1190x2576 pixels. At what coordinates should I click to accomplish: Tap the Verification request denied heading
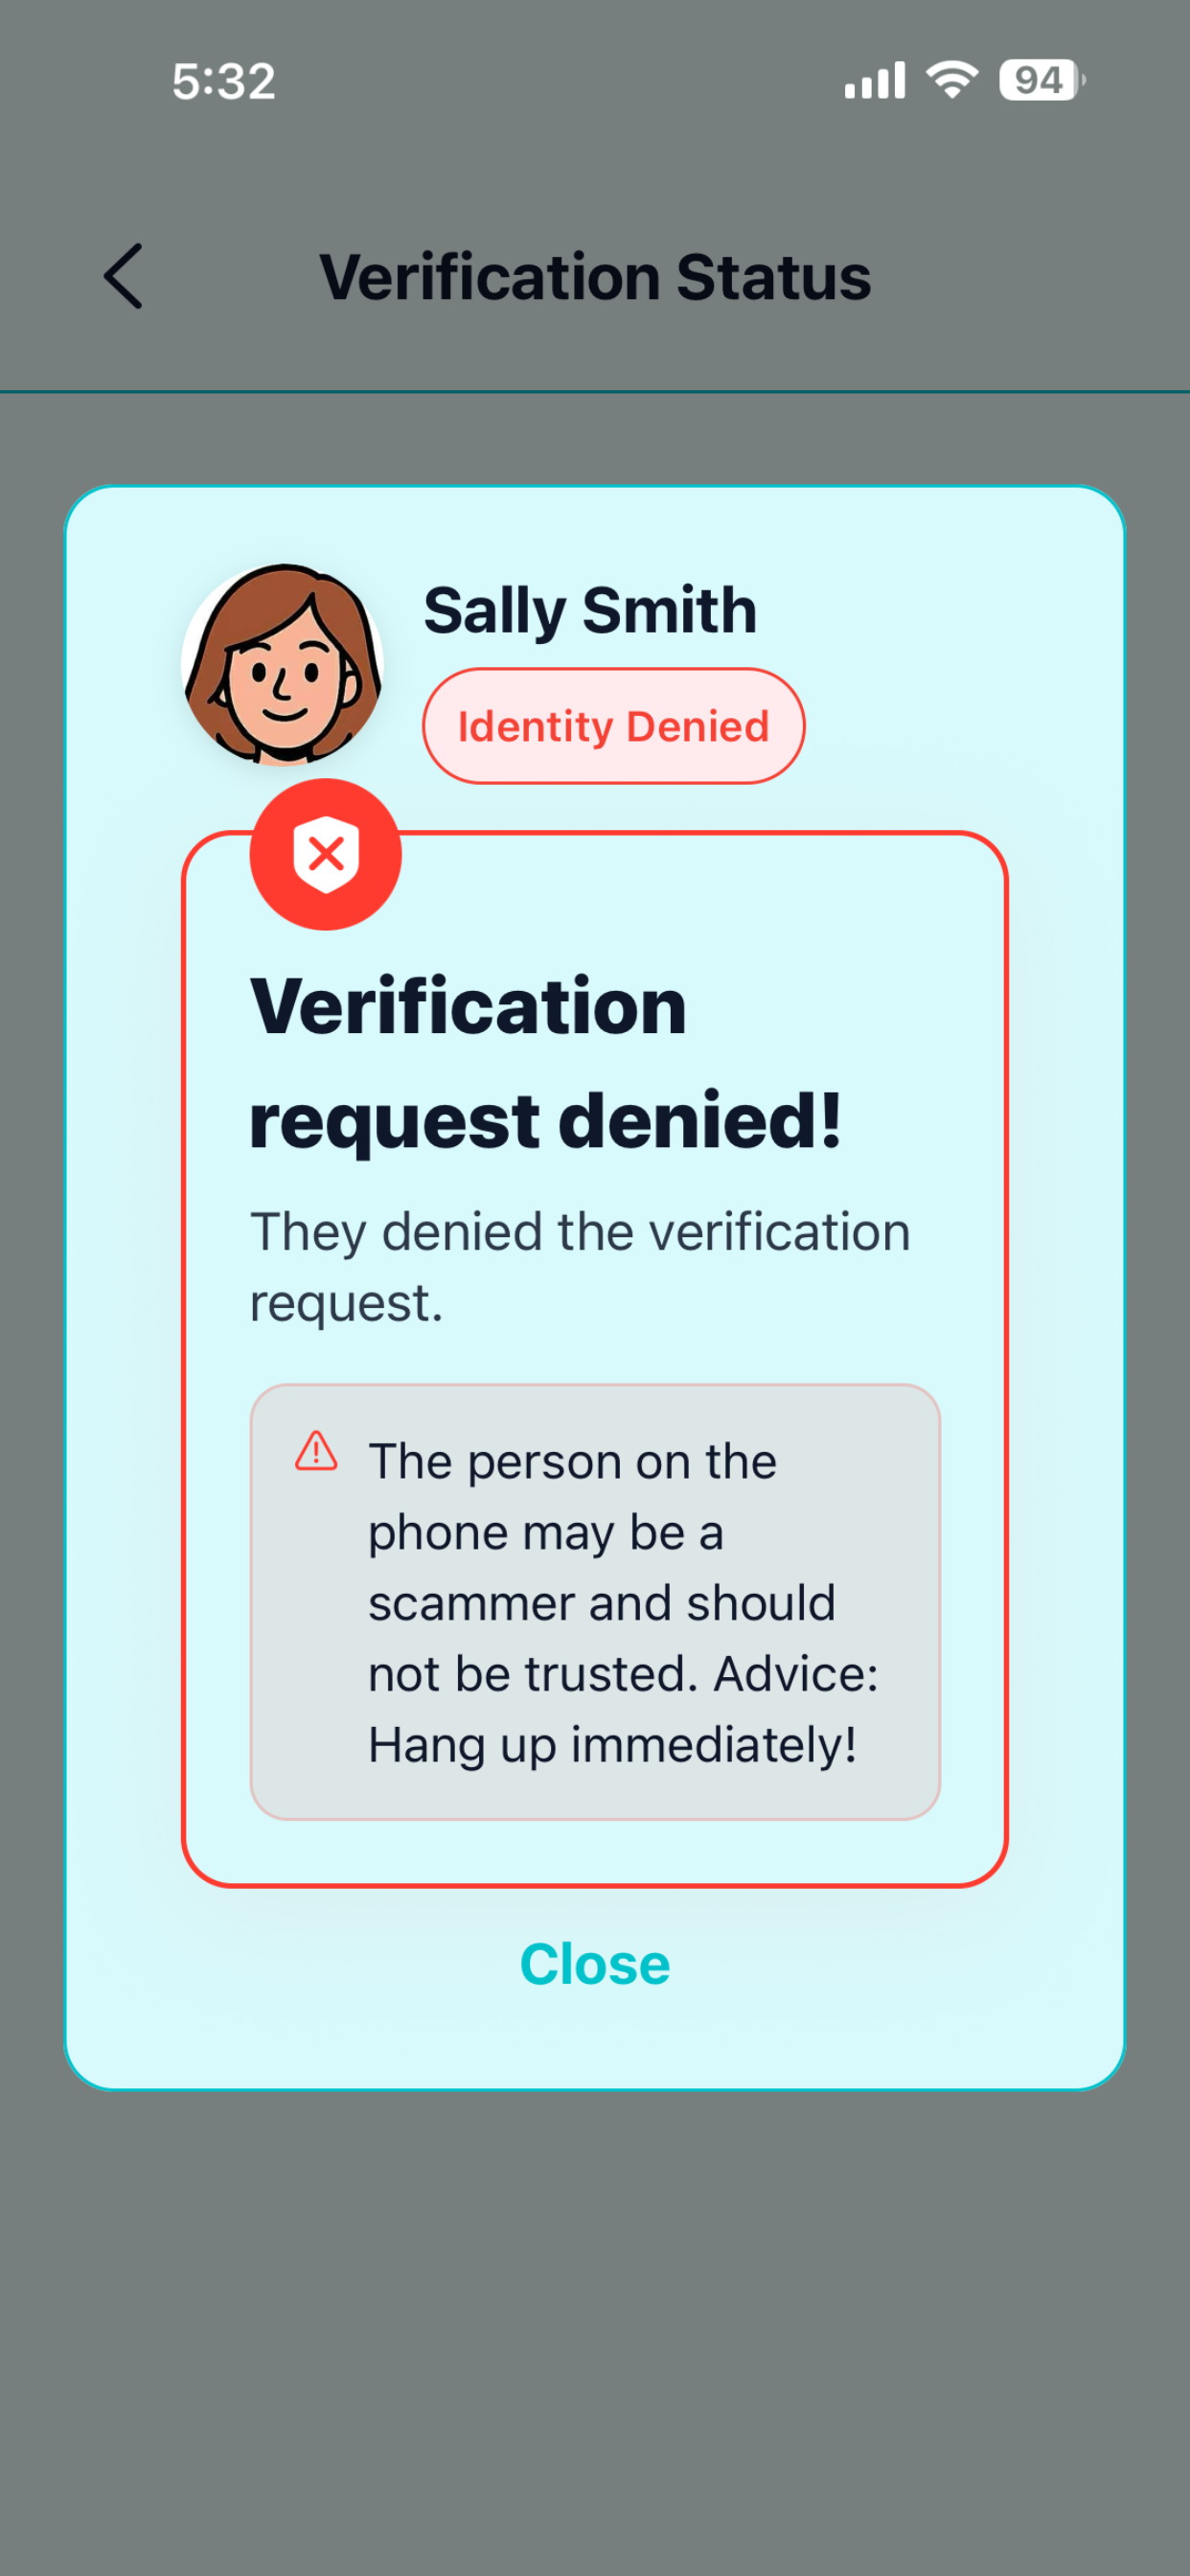pos(546,1063)
